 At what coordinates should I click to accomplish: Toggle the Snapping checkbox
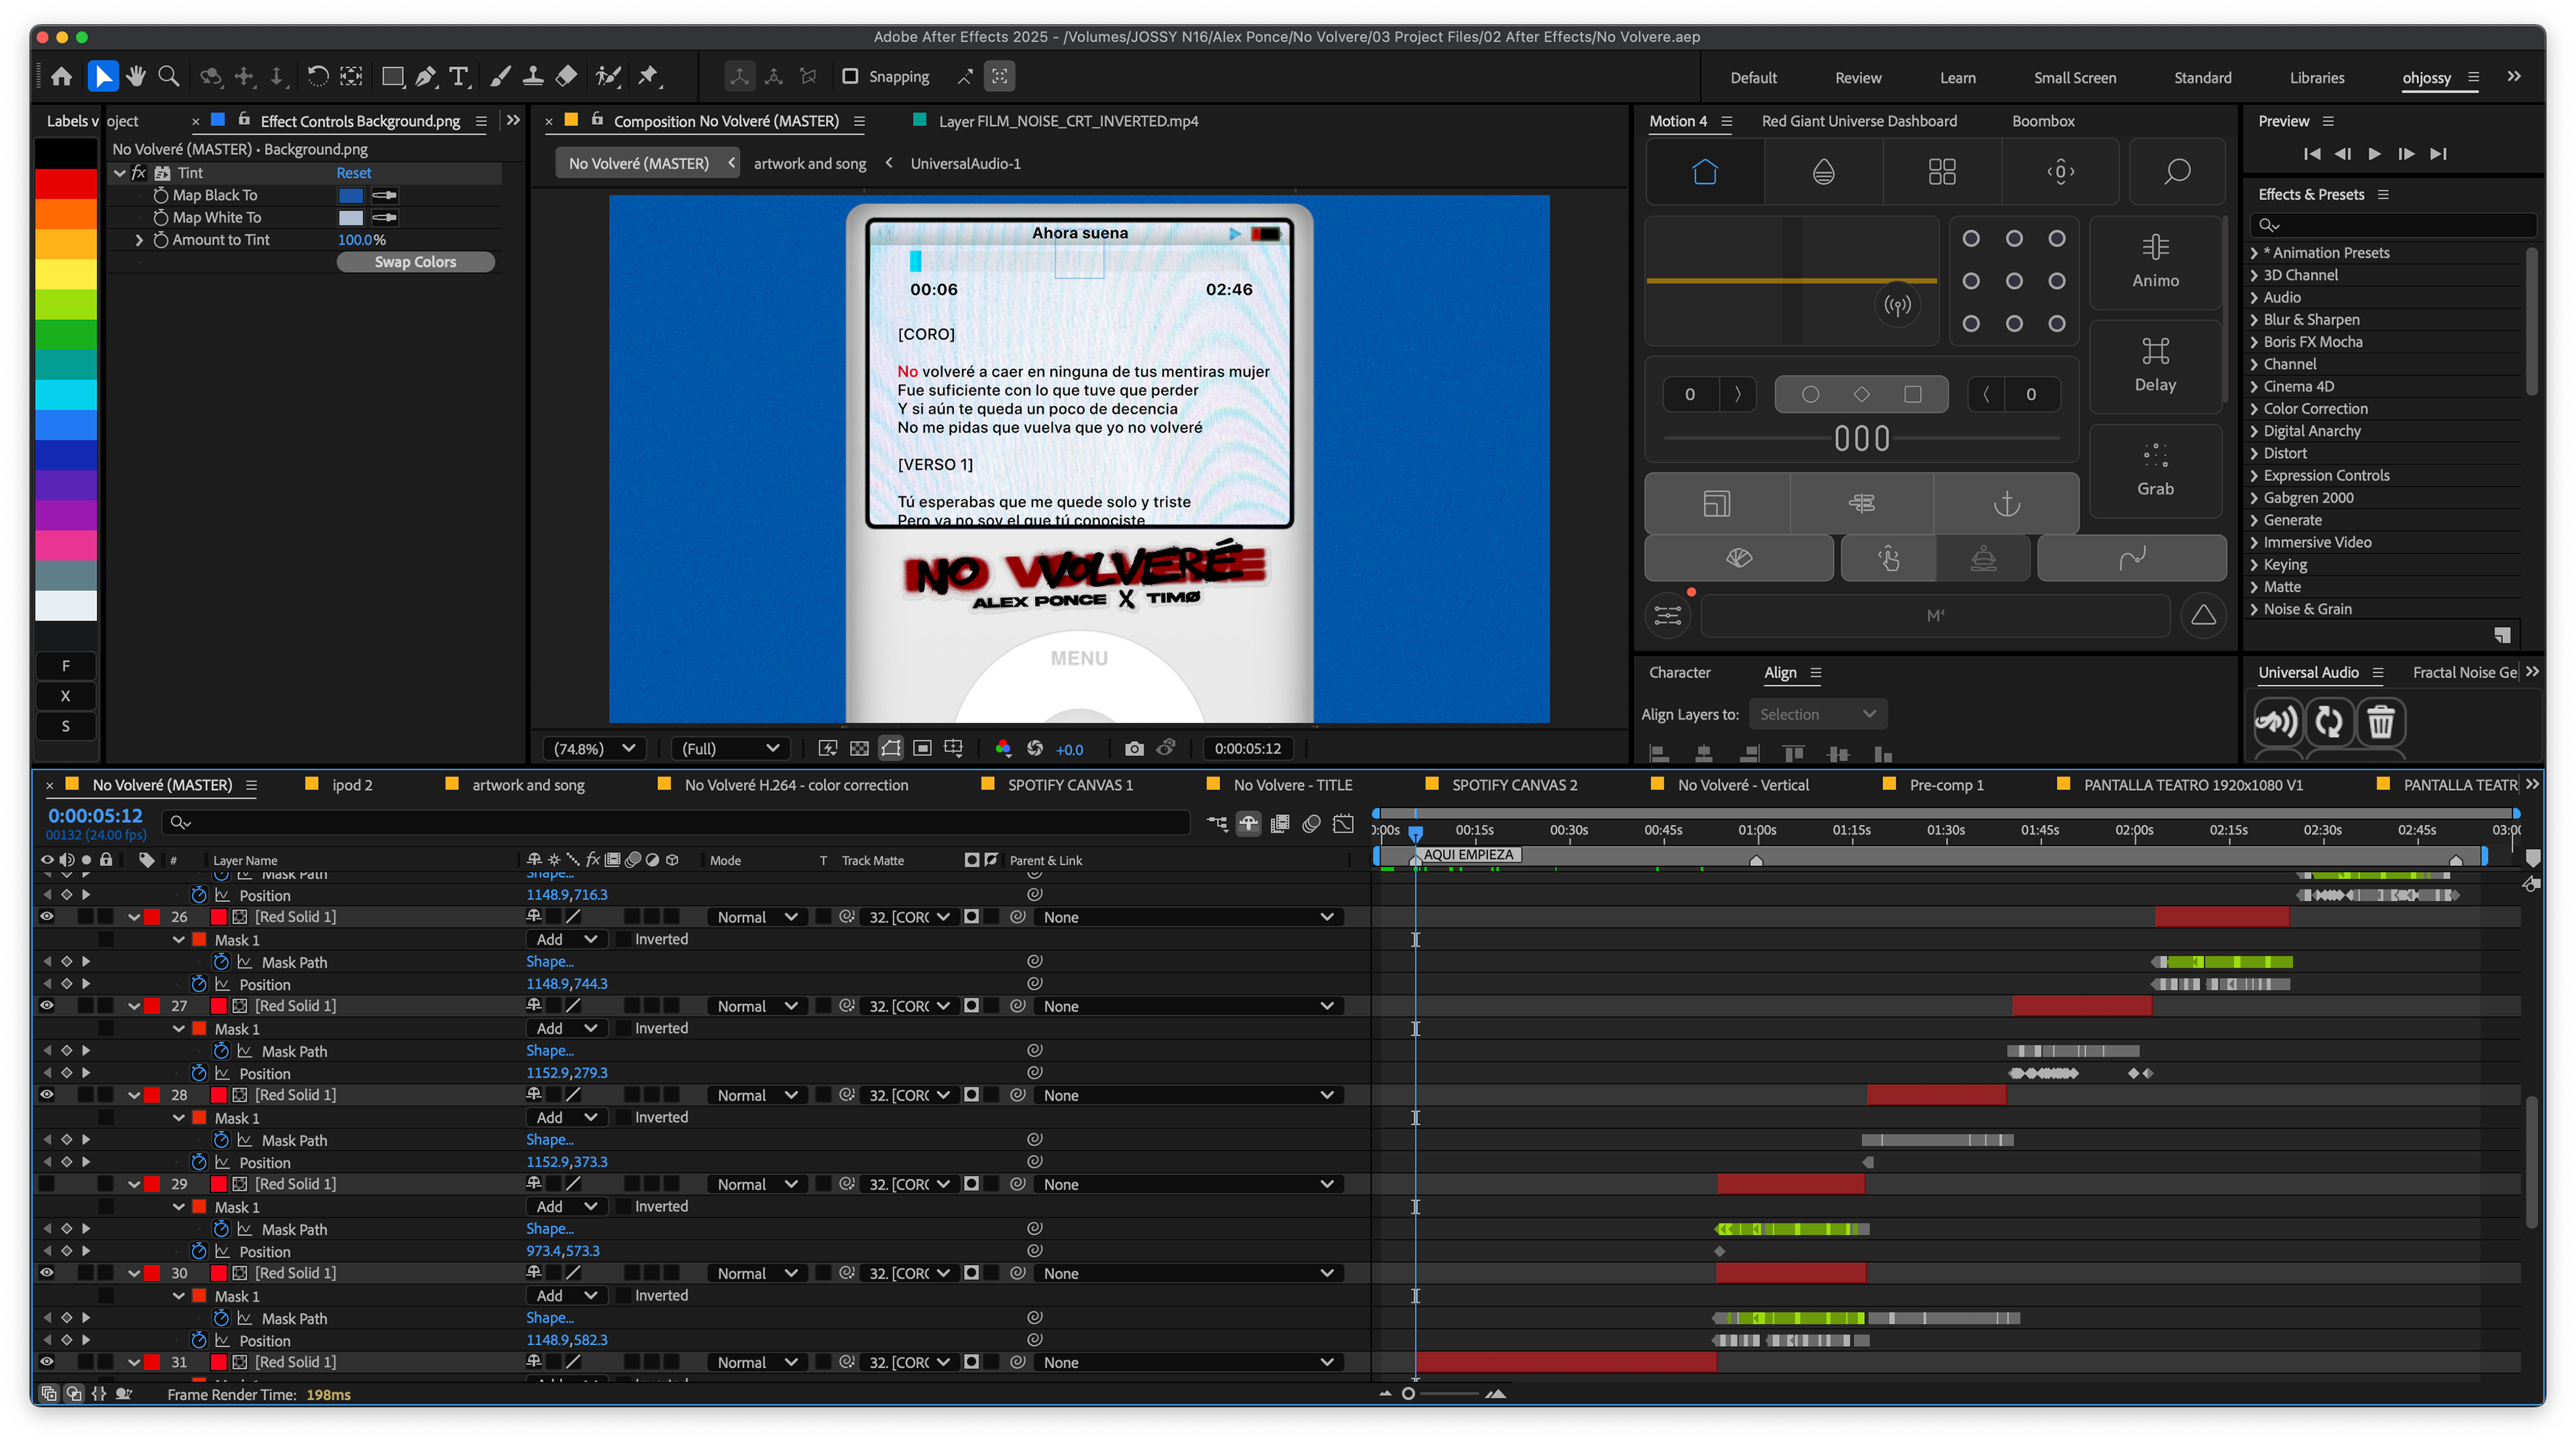pyautogui.click(x=850, y=76)
